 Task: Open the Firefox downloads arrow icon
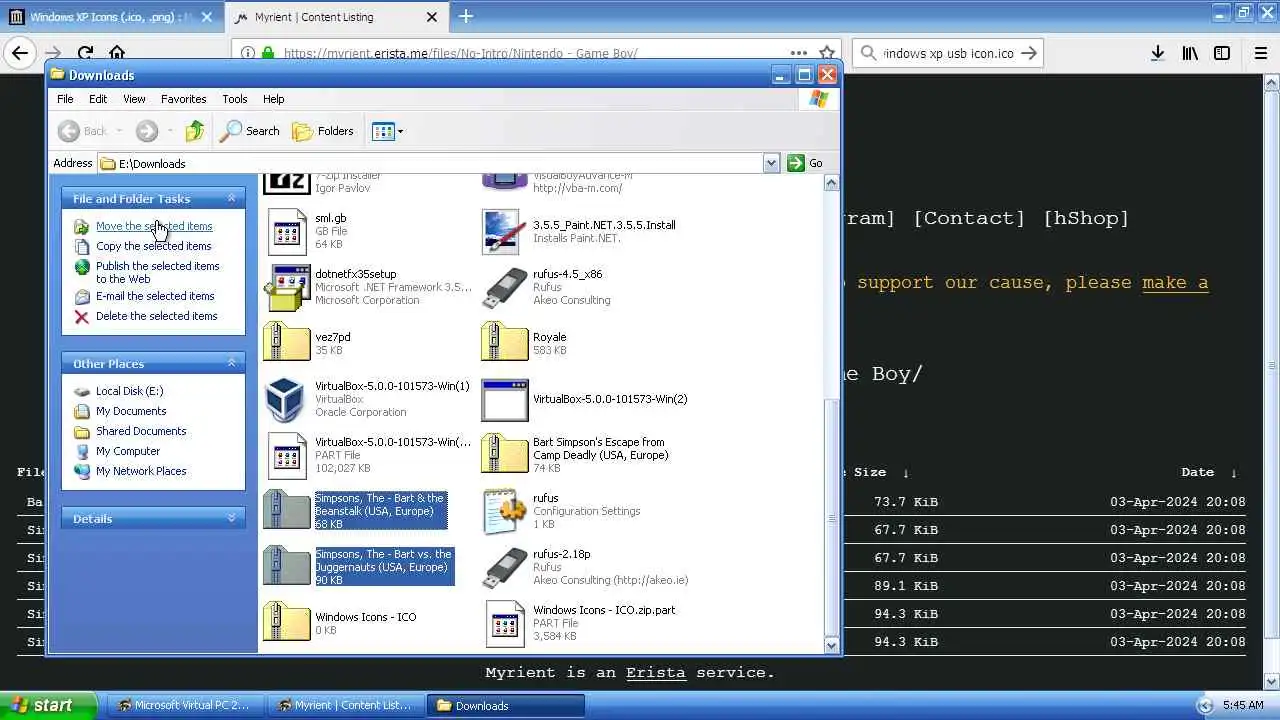tap(1157, 53)
